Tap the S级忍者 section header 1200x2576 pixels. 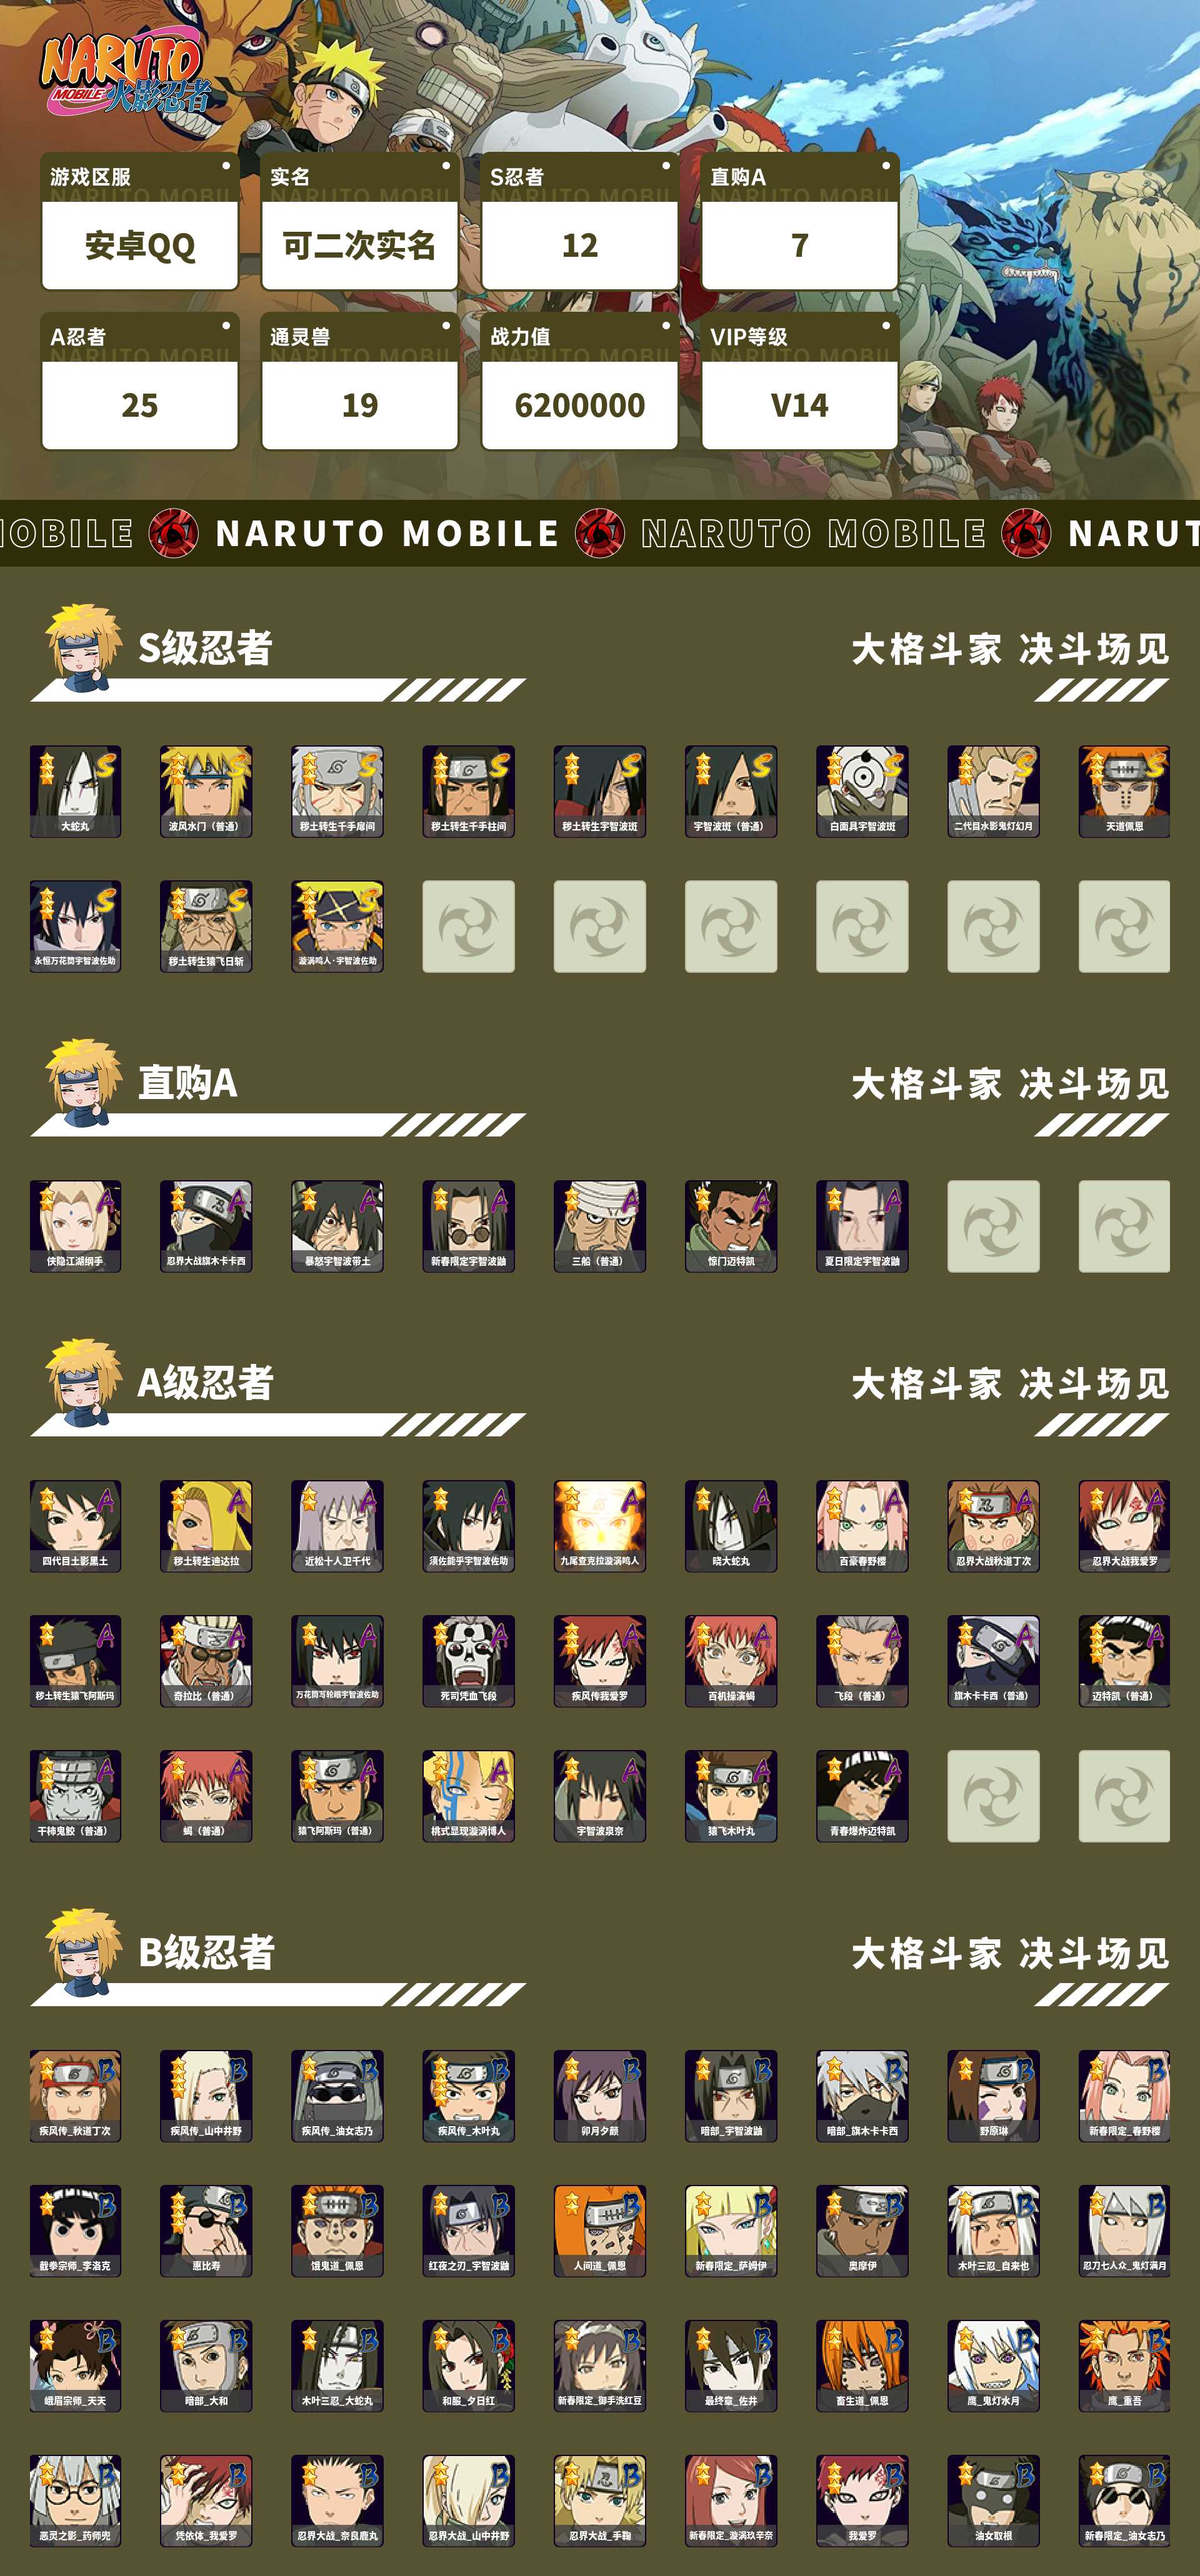205,648
